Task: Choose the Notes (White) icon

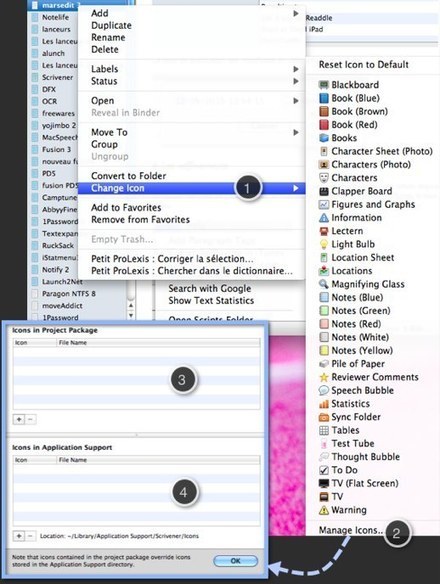Action: point(354,337)
